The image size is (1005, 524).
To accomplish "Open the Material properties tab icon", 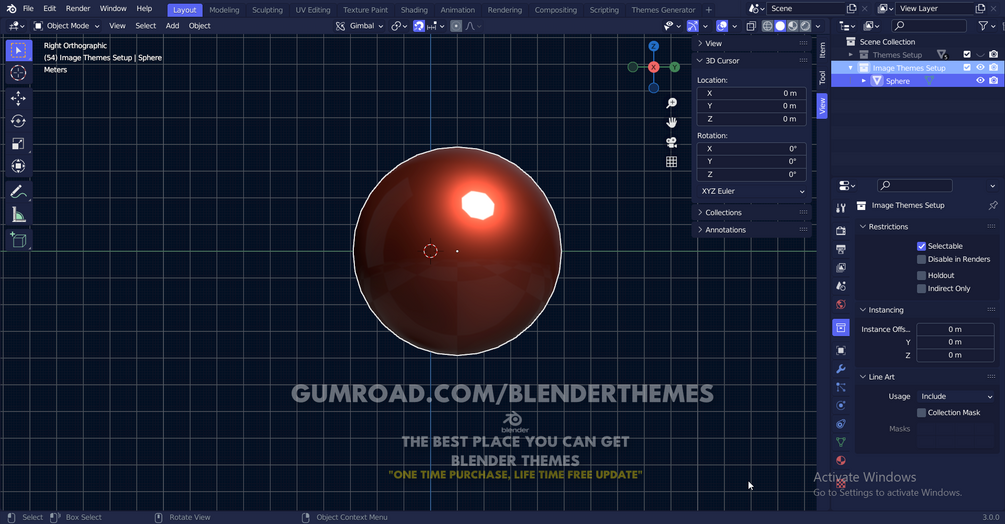I will click(841, 461).
